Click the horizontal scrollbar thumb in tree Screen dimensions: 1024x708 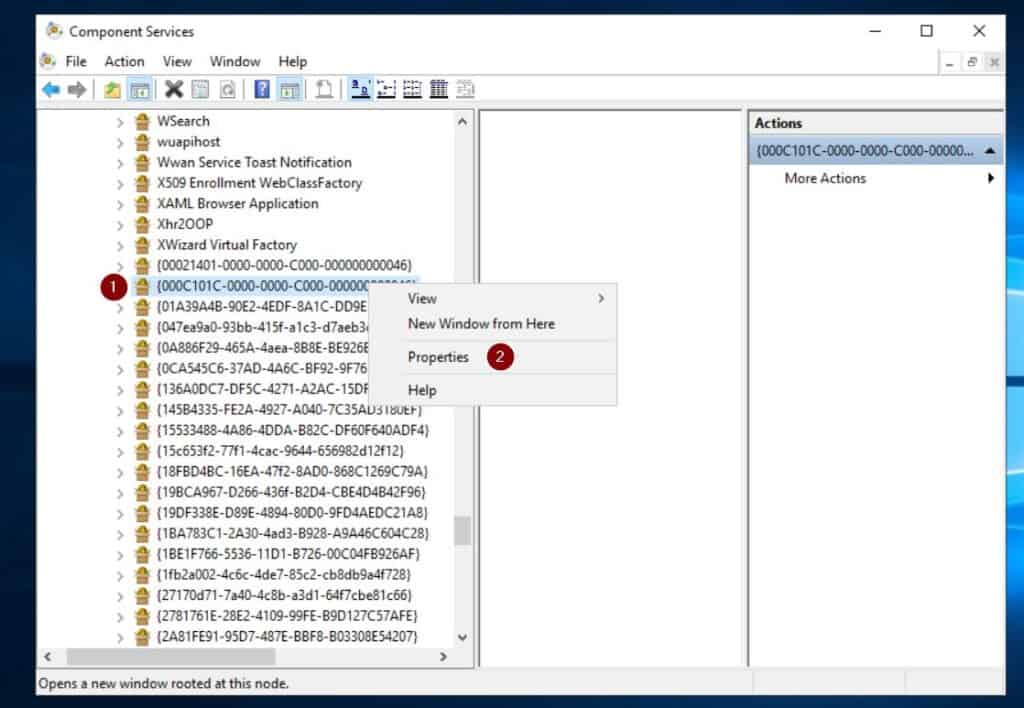(170, 656)
